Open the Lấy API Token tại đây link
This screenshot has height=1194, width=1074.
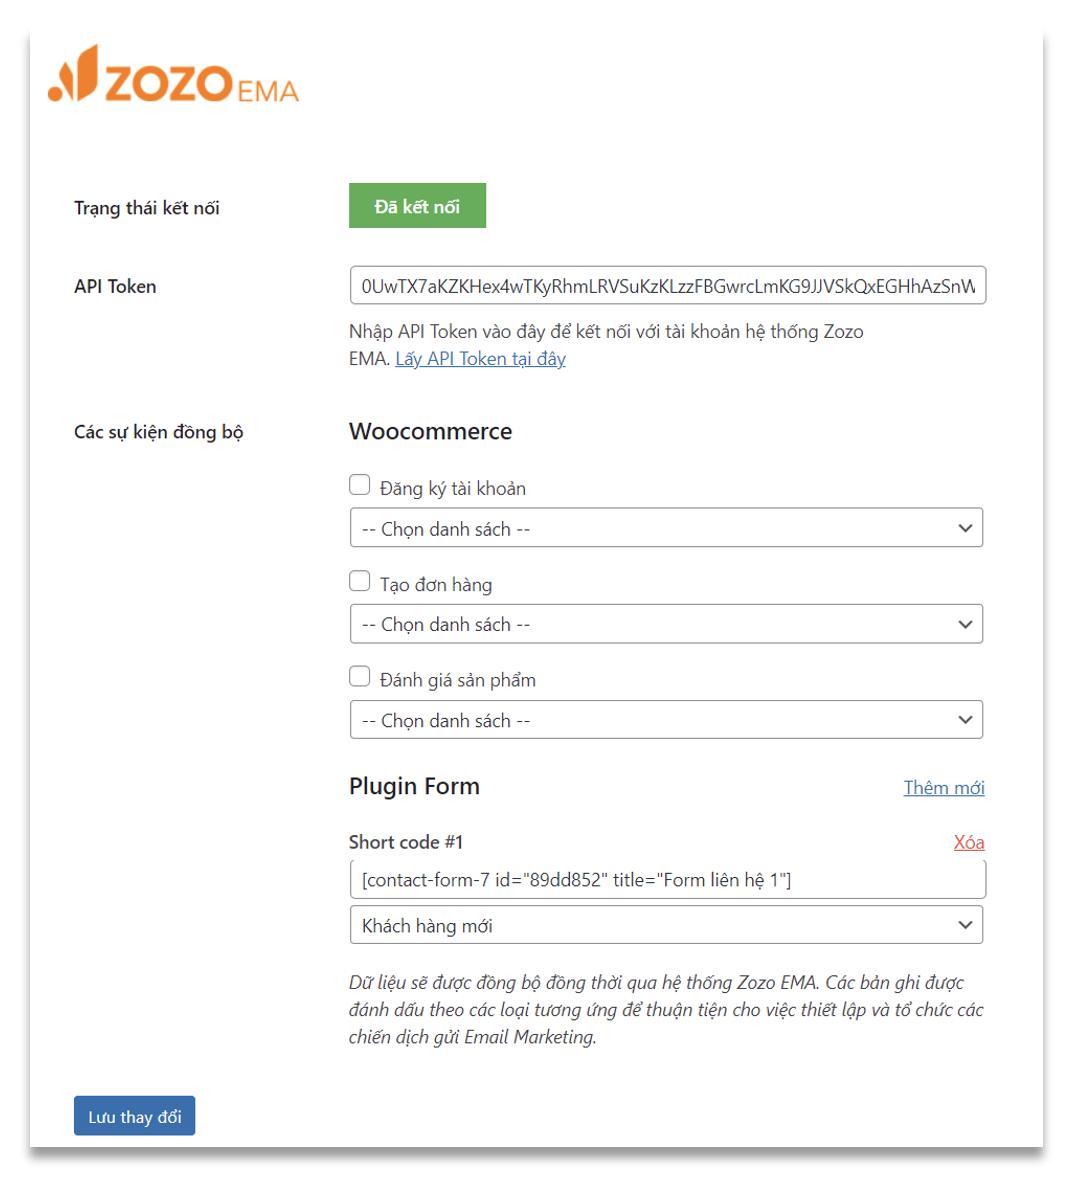point(481,359)
